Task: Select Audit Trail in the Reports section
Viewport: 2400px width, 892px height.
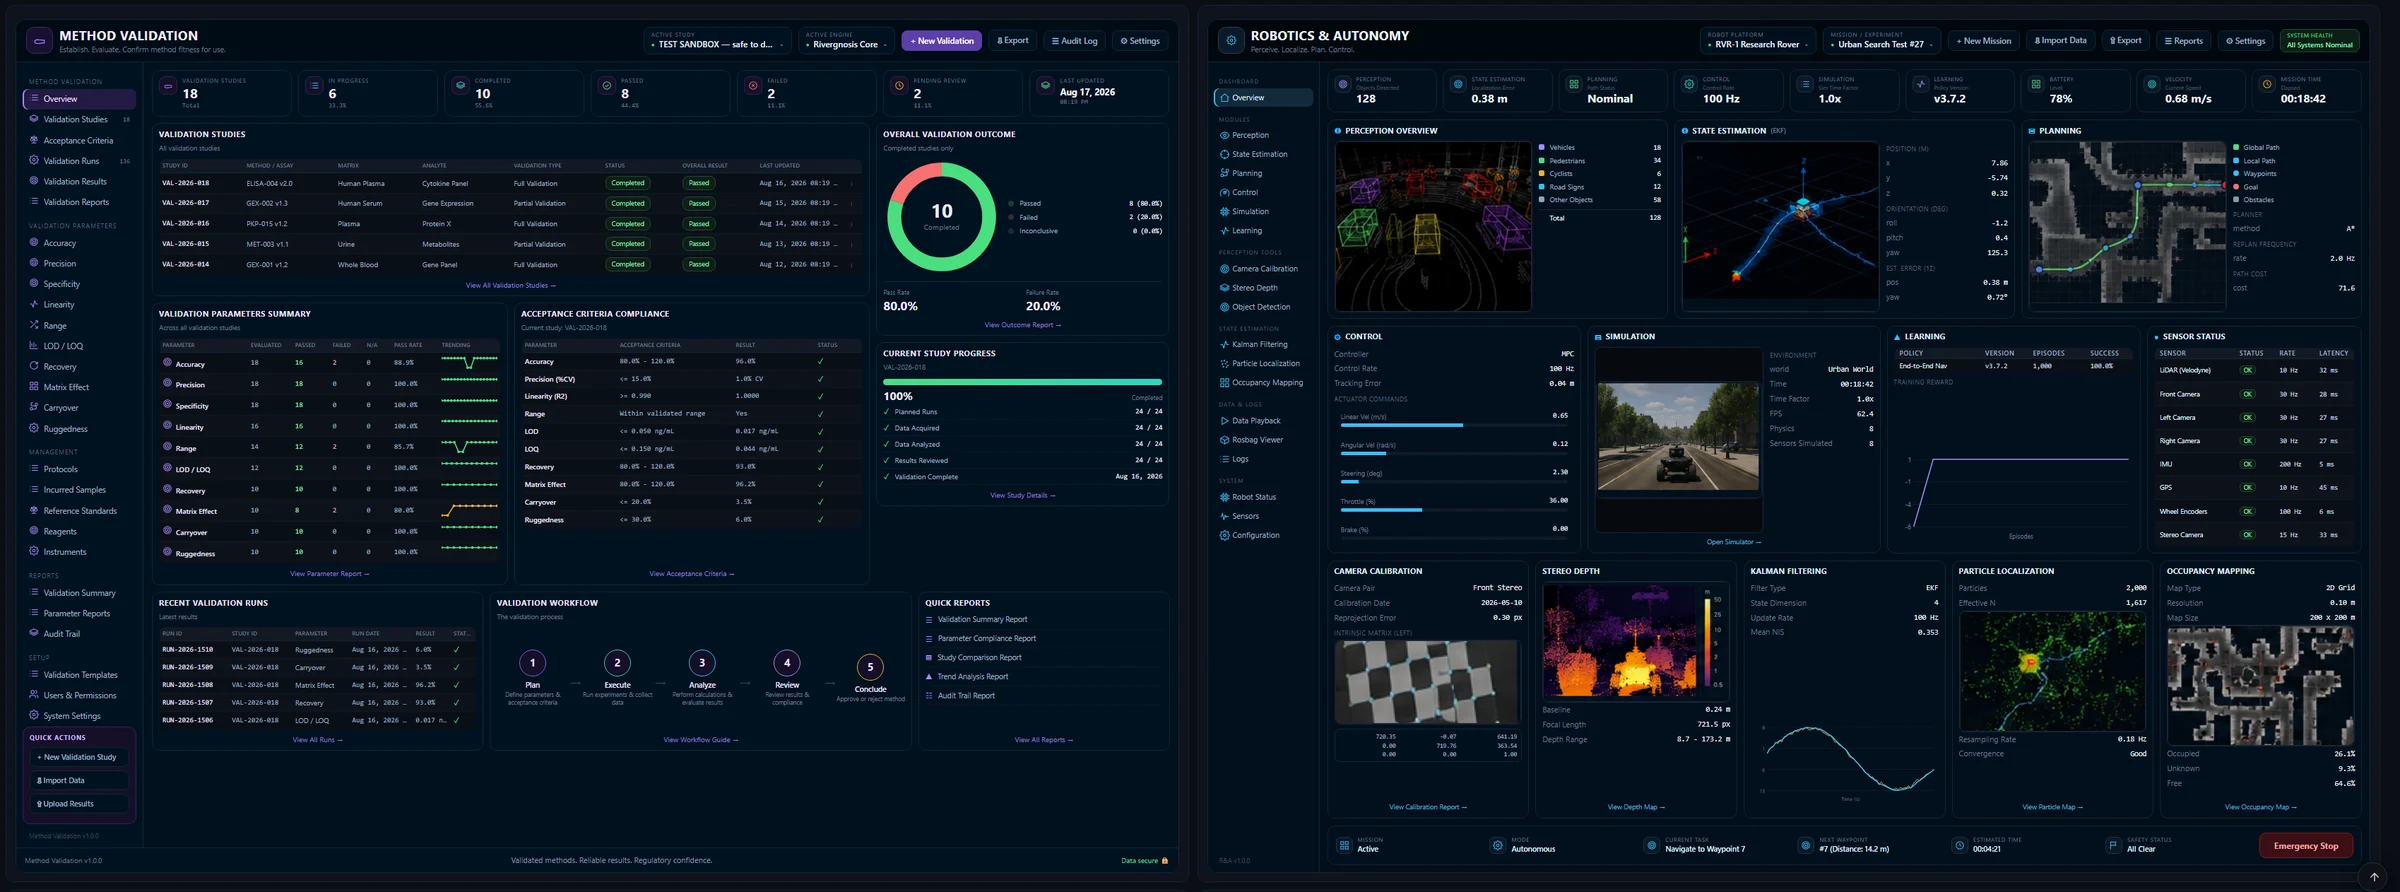Action: pyautogui.click(x=79, y=634)
